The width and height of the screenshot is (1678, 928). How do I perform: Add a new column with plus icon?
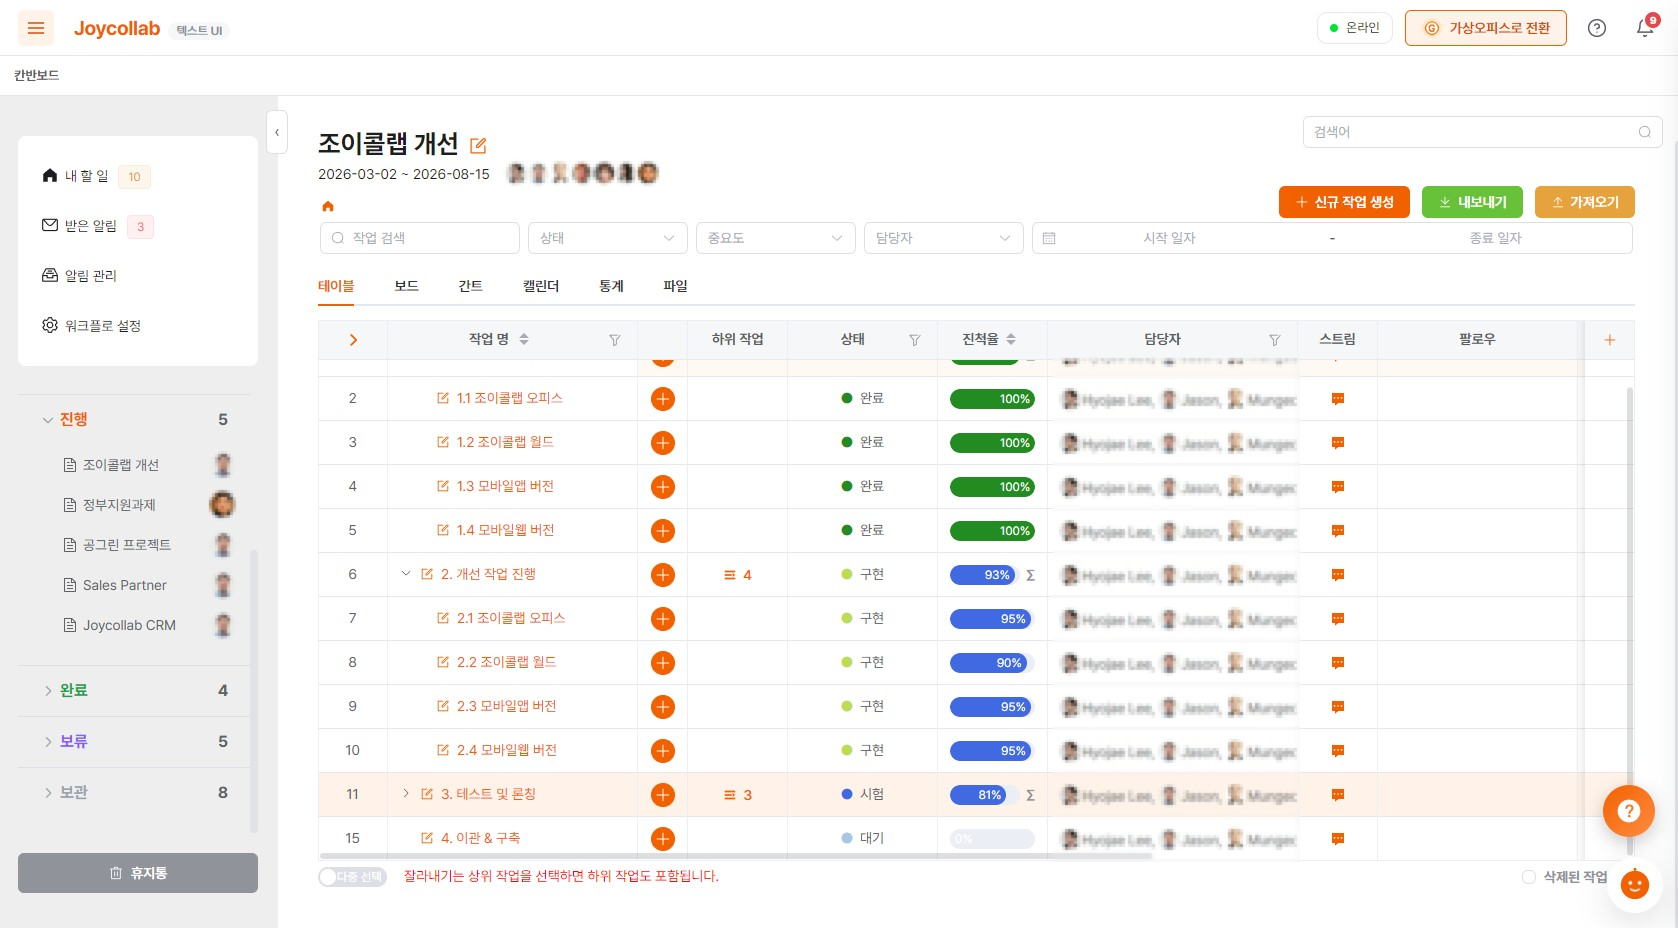[1609, 340]
